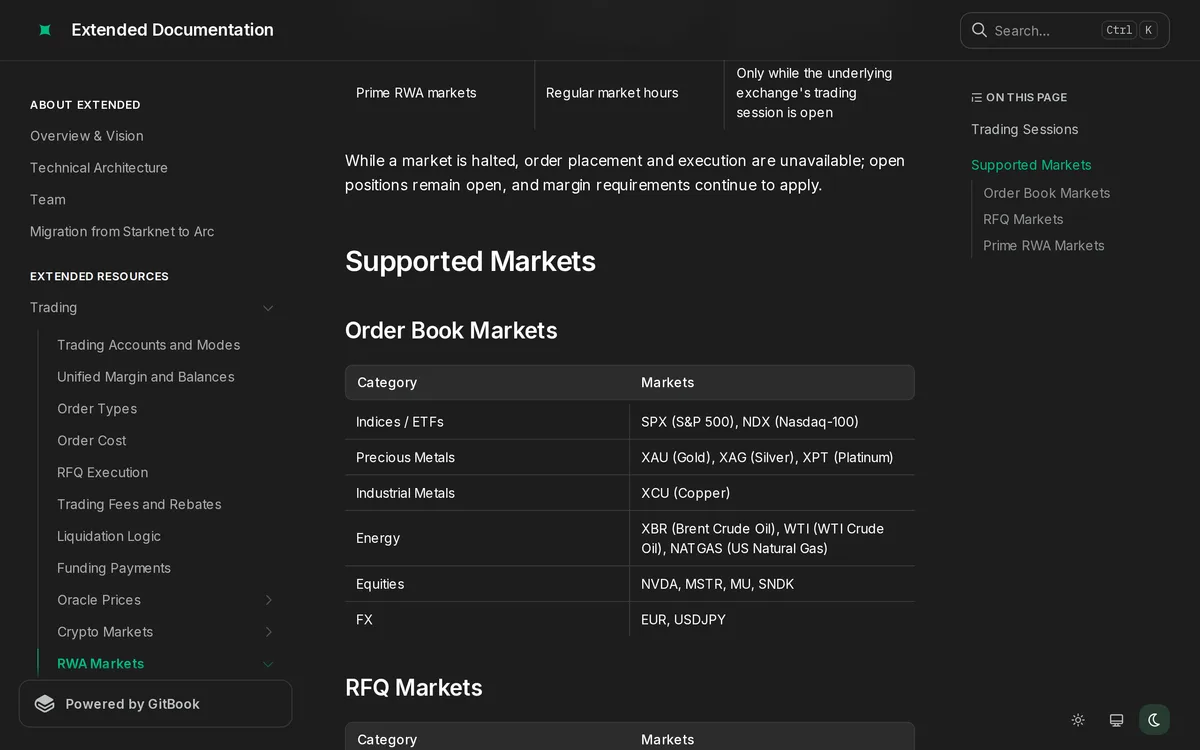Open Migration from Starknet to Arc
The height and width of the screenshot is (750, 1200).
coord(122,232)
